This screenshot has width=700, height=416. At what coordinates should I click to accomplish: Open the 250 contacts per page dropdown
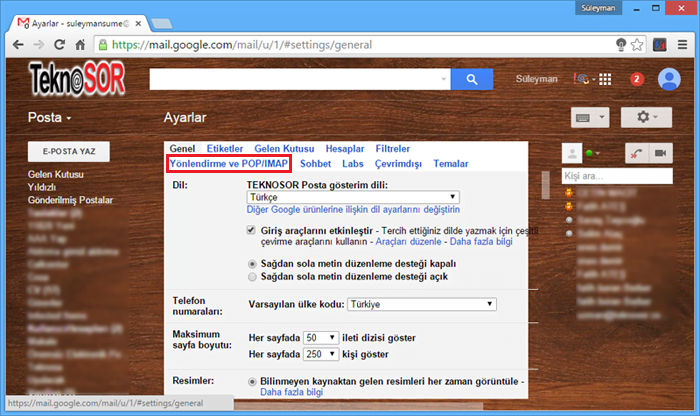pyautogui.click(x=321, y=354)
